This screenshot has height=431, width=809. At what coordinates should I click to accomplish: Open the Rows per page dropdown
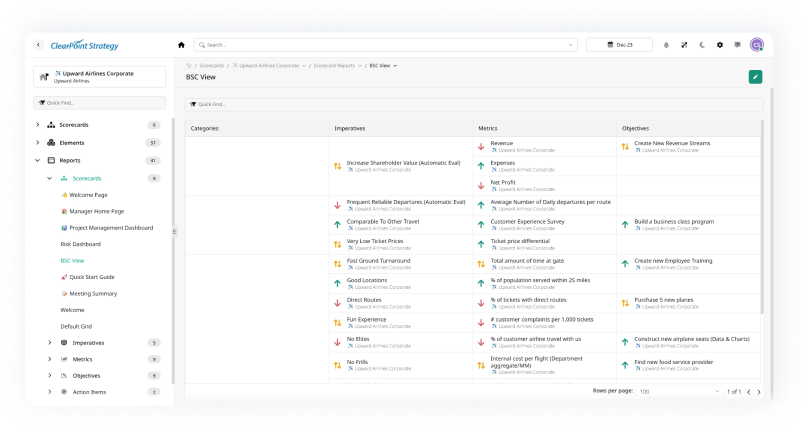pos(679,392)
